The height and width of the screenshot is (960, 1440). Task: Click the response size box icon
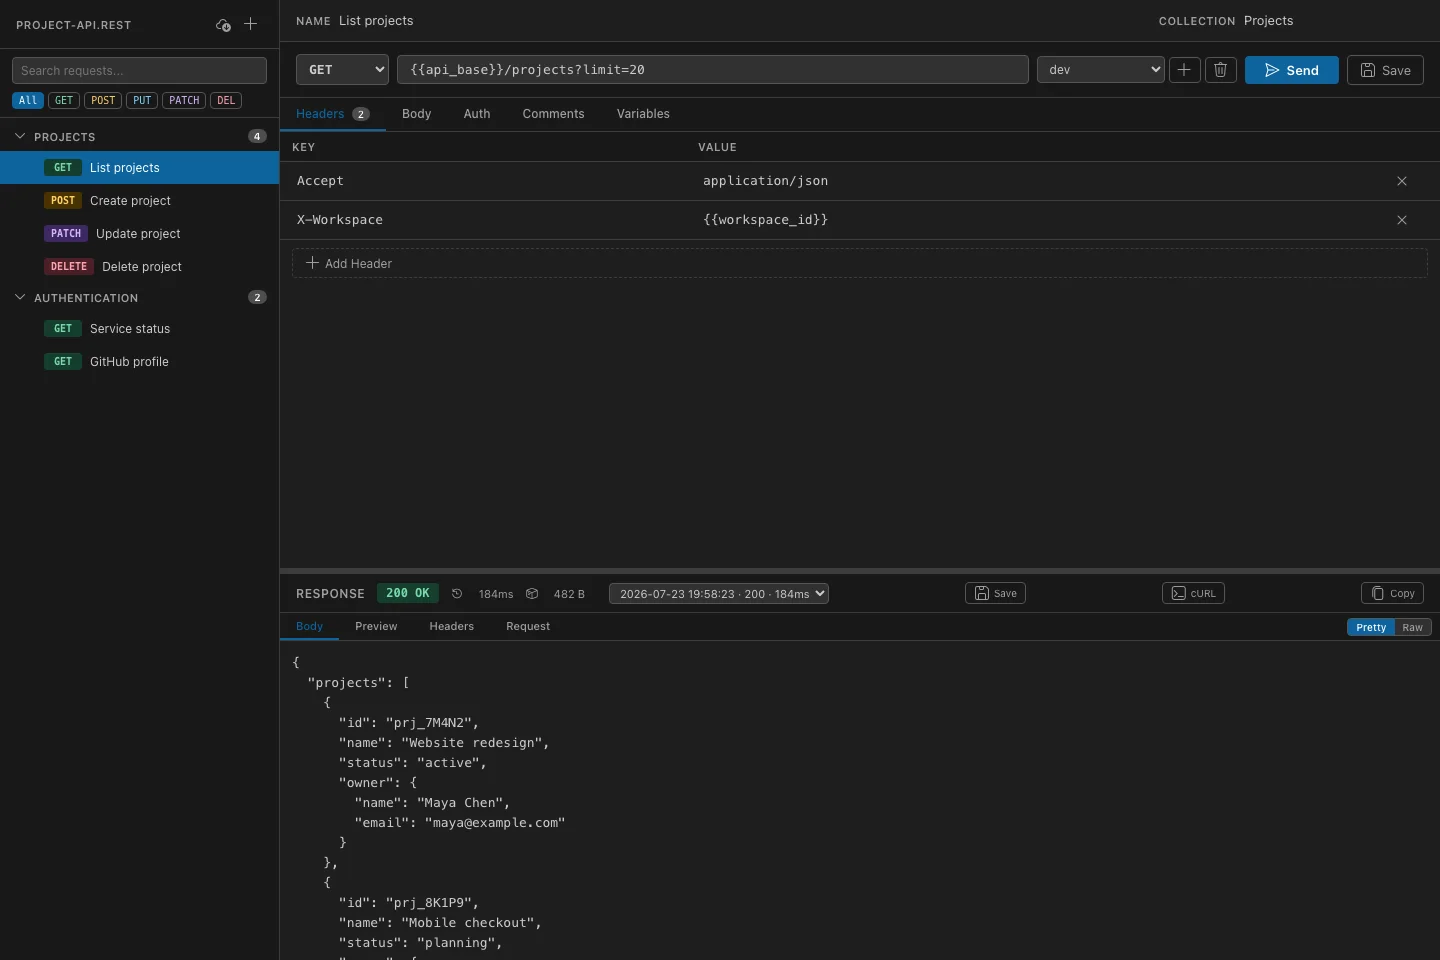(x=532, y=594)
